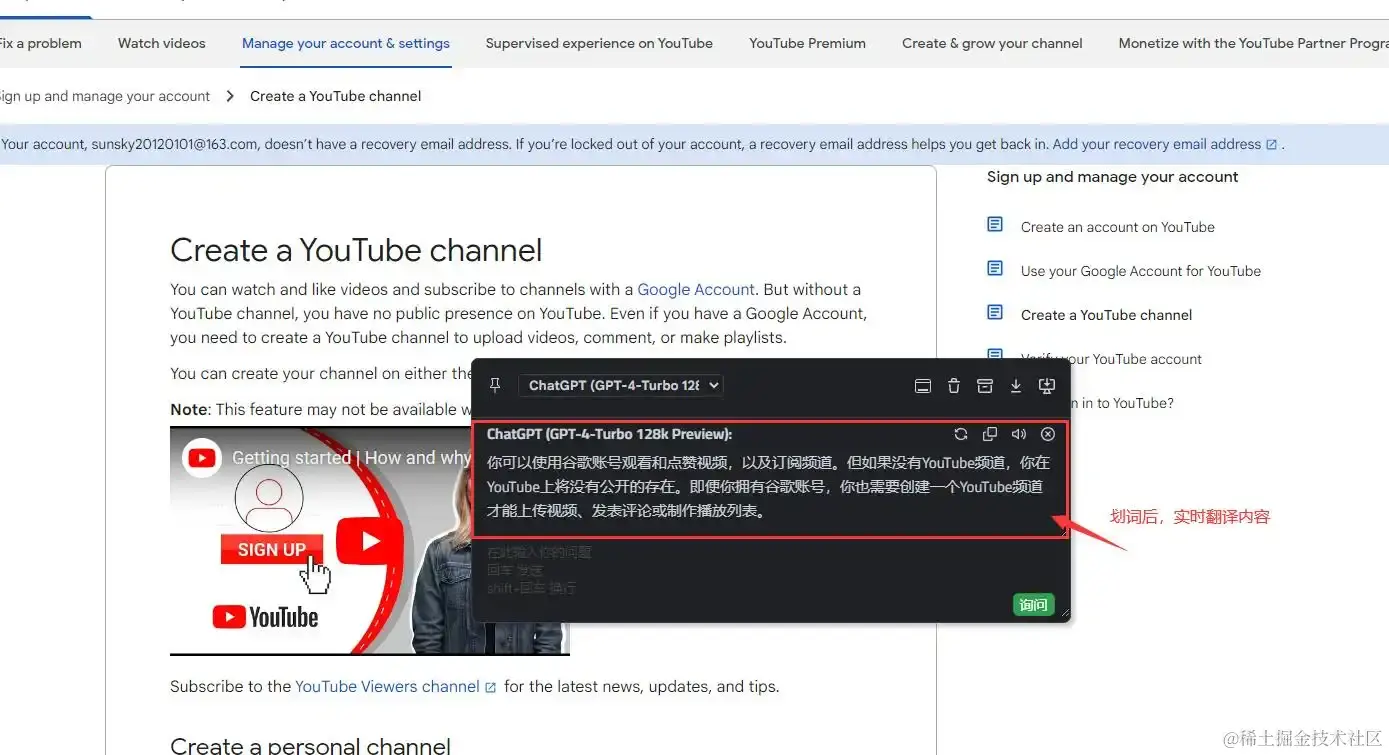Screen dimensions: 1389x755
Task: Open the YouTube Premium tab
Action: tap(807, 43)
